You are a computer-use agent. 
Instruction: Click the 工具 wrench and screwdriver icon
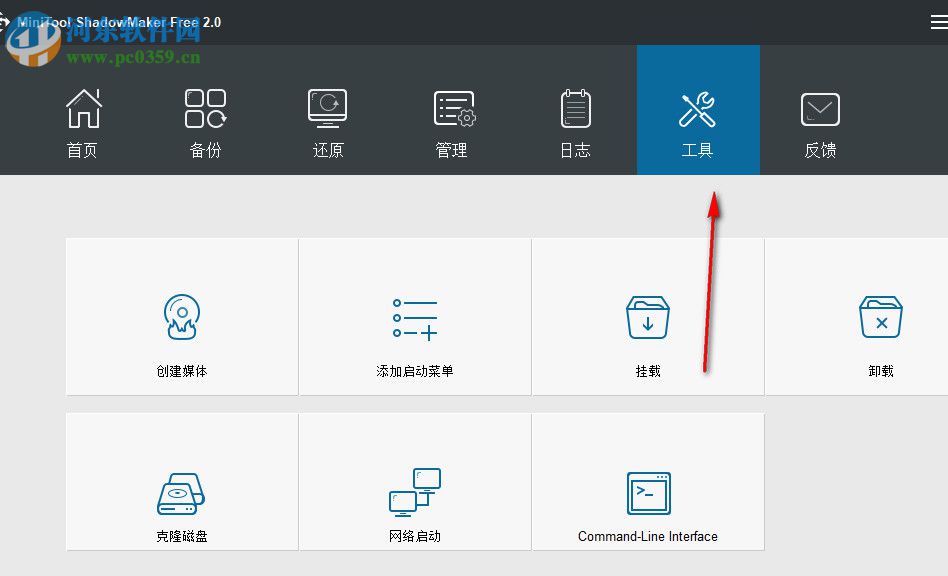(x=697, y=108)
